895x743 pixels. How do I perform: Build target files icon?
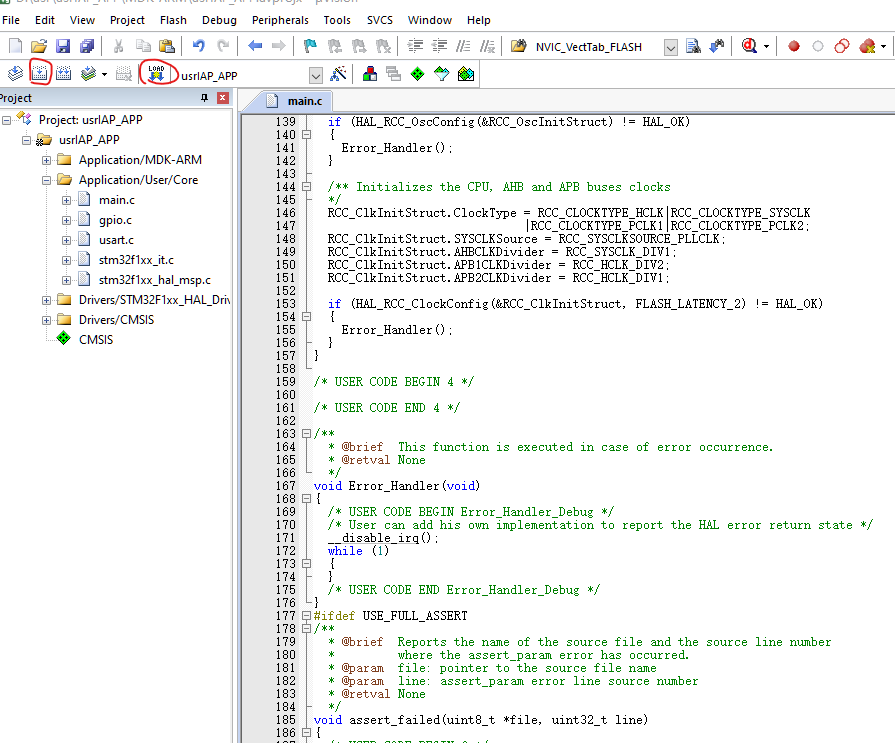[40, 74]
